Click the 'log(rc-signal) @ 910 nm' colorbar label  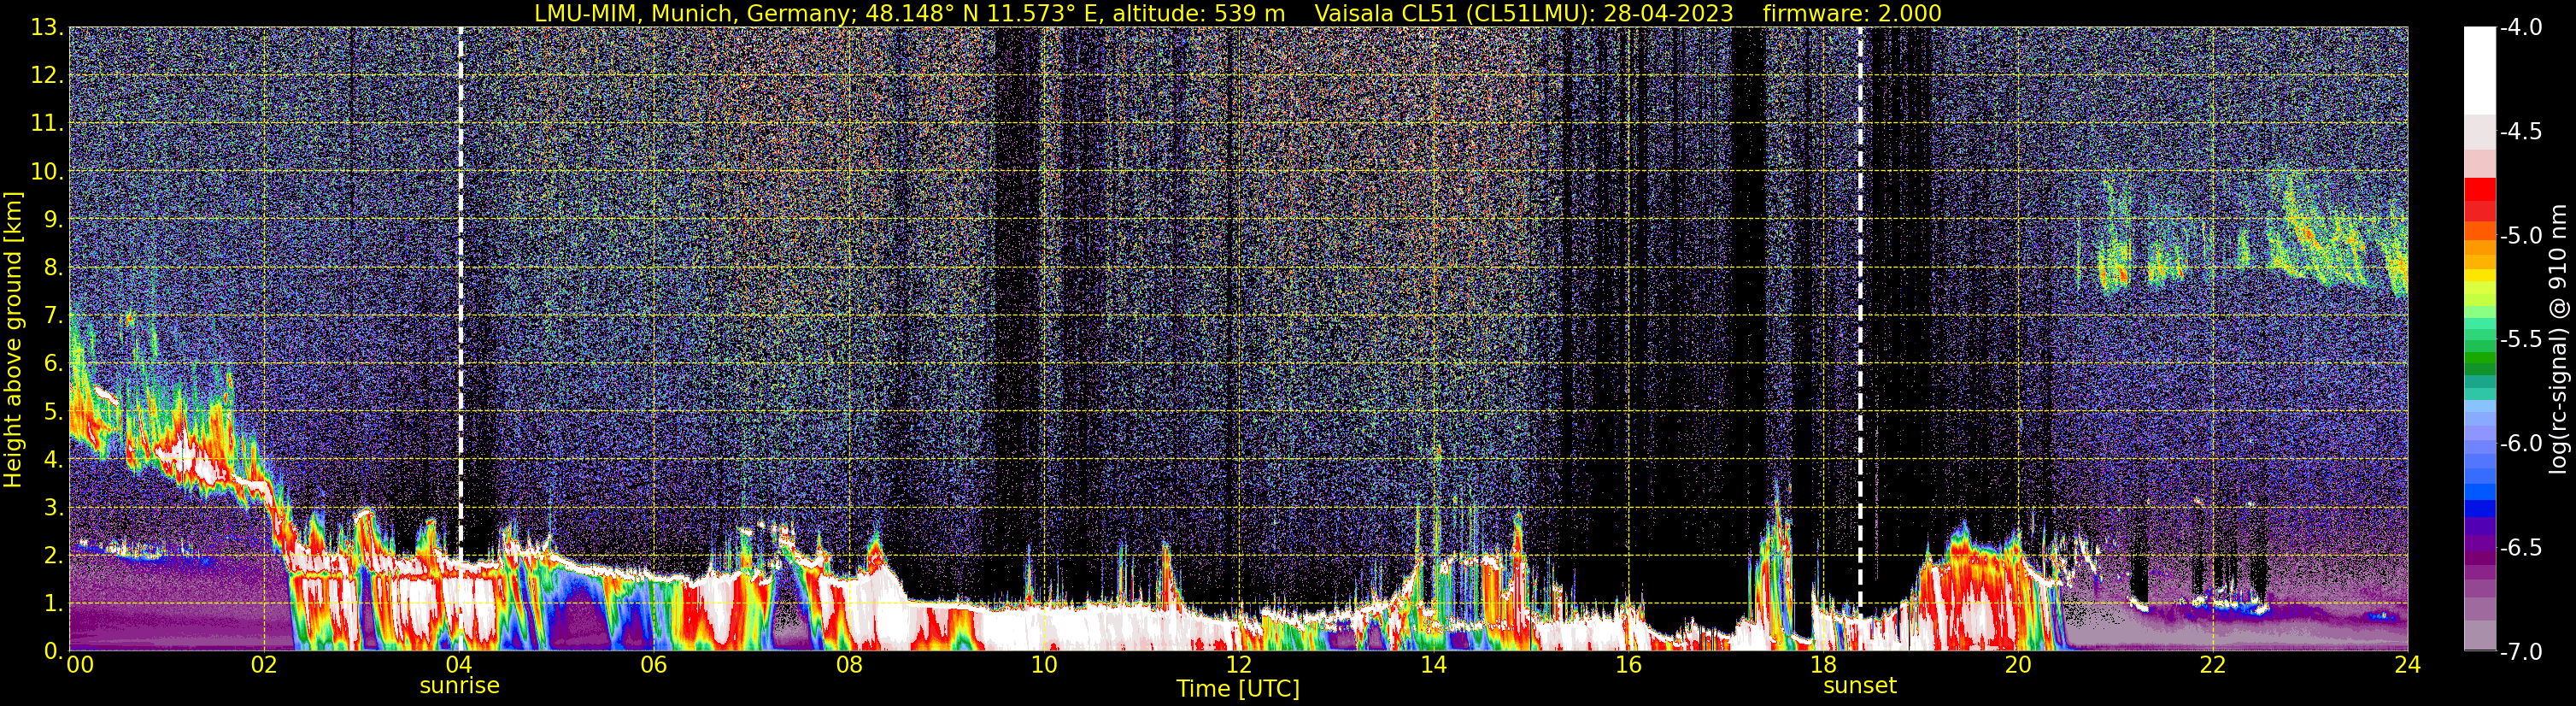2557,338
